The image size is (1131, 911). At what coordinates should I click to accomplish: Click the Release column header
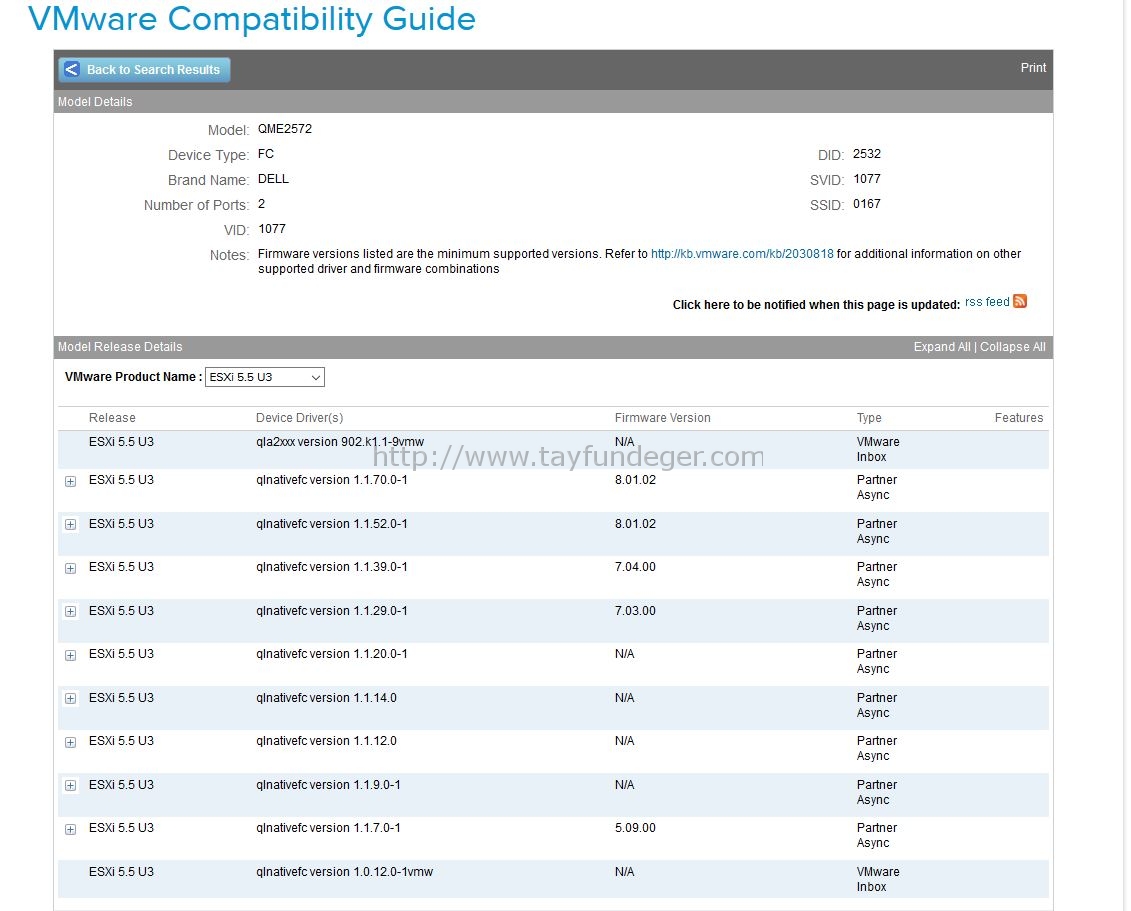pos(112,418)
